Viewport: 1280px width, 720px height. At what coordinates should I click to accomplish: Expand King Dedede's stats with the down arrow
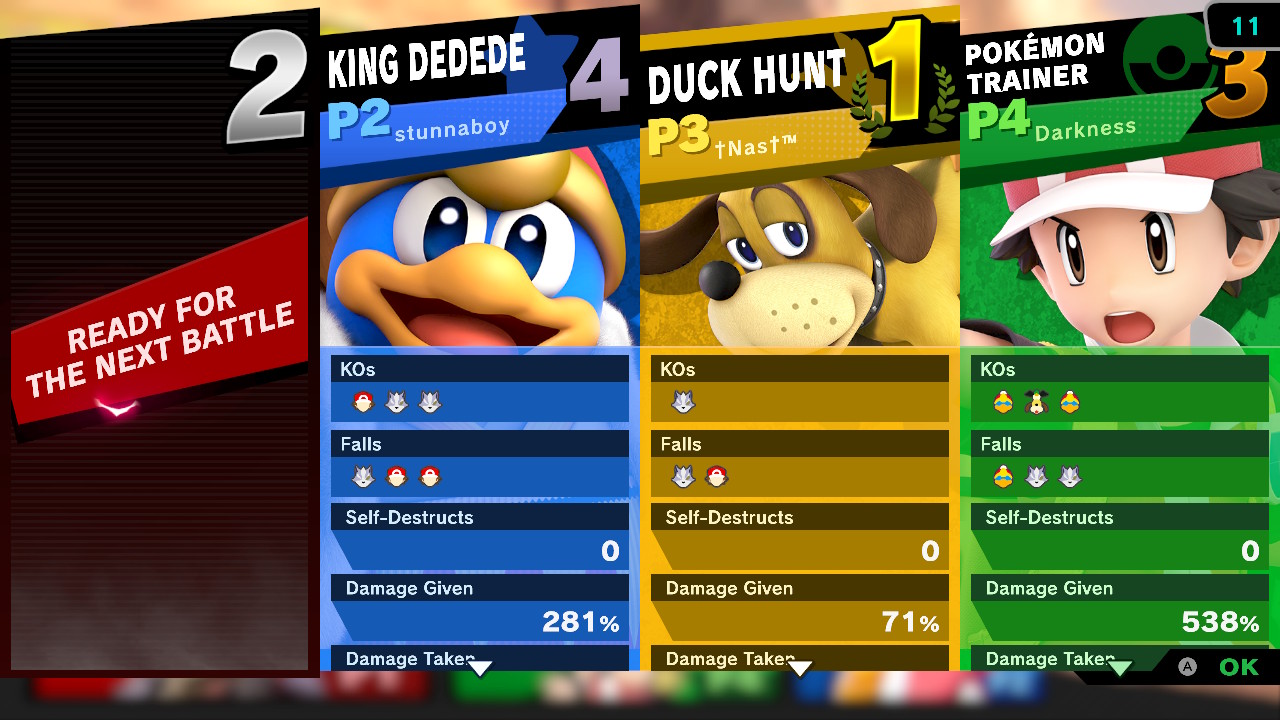point(481,668)
